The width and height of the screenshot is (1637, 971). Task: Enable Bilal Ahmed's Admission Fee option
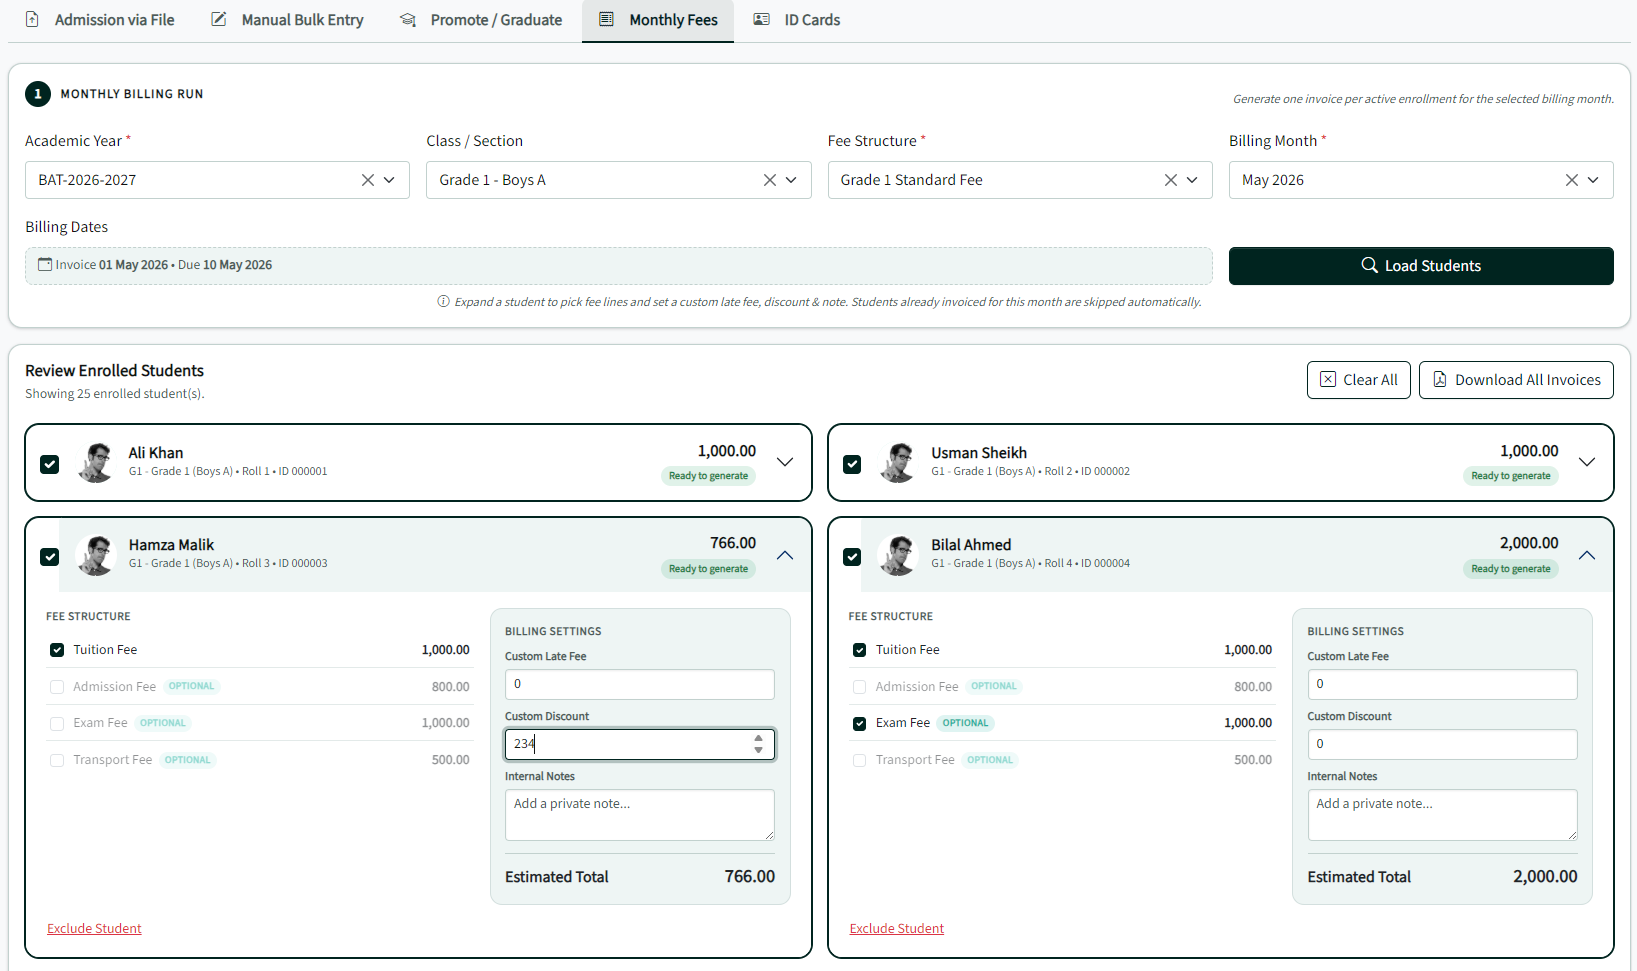pos(860,687)
